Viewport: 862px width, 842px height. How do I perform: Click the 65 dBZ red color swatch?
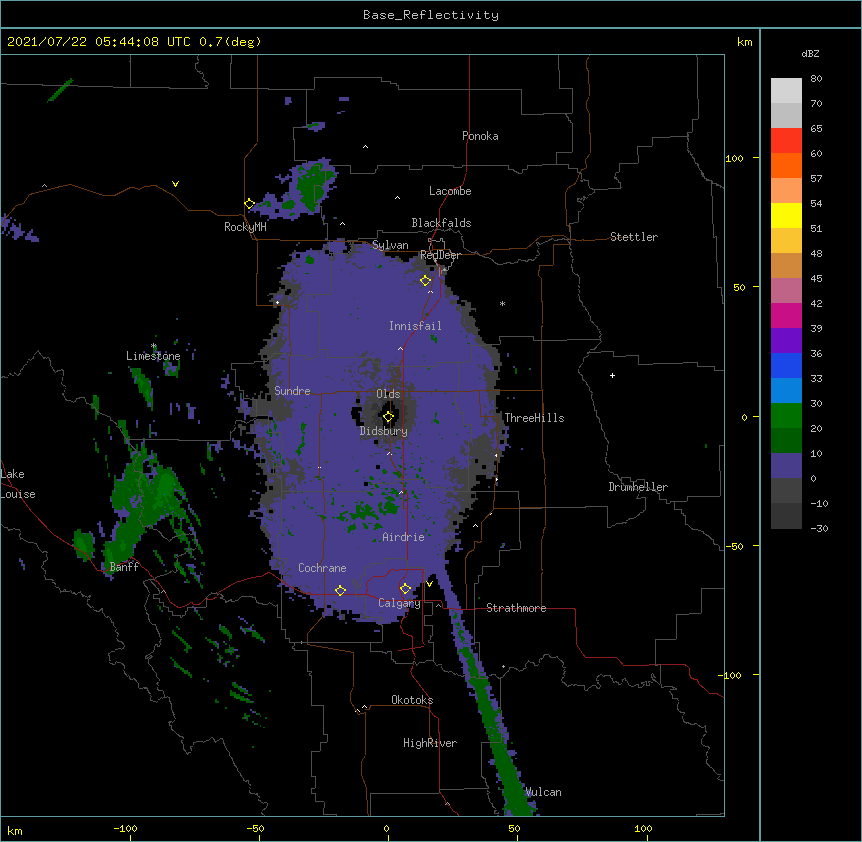click(786, 140)
